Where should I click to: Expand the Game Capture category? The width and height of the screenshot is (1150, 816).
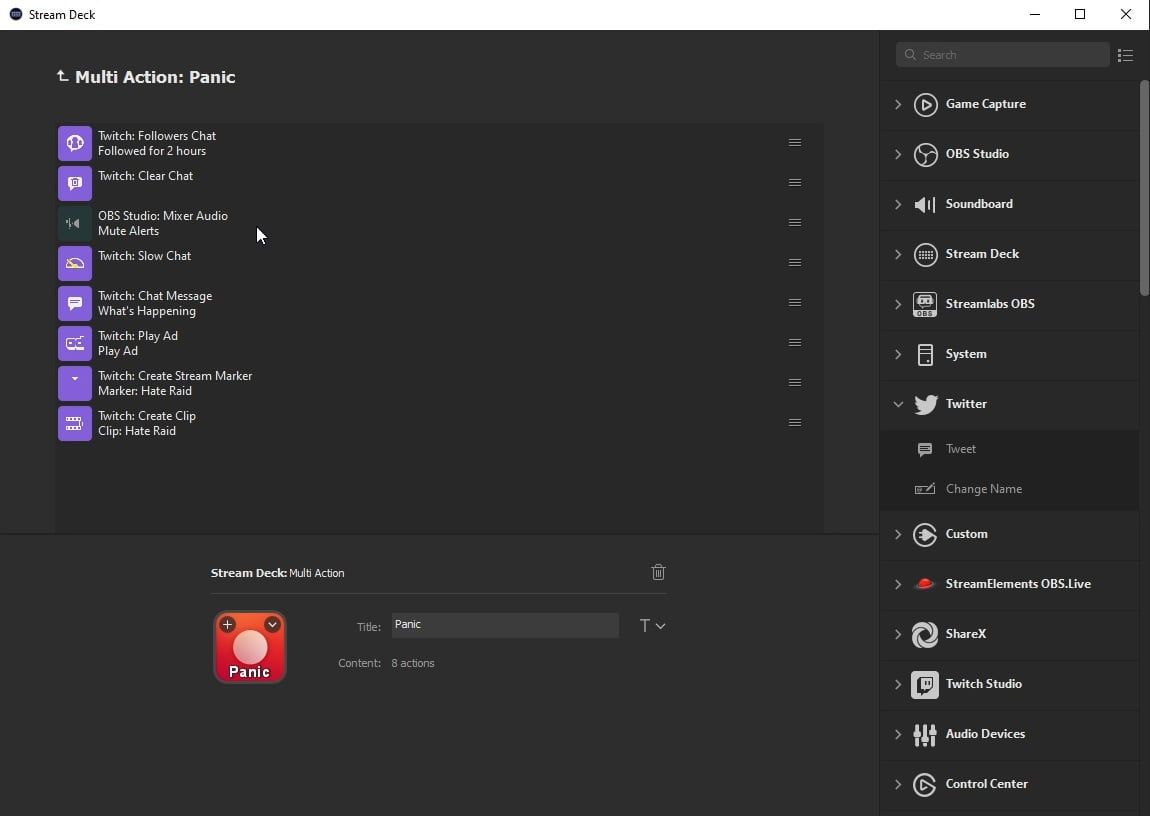tap(898, 104)
